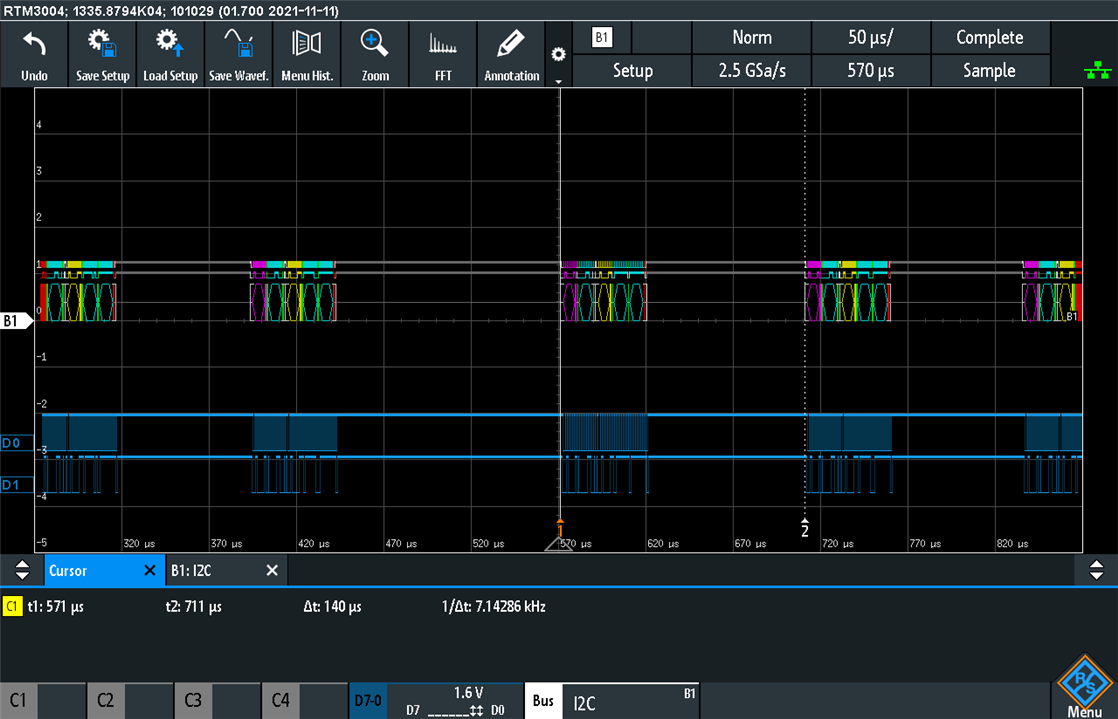Click the Δt: 140 µs readout
Image resolution: width=1118 pixels, height=719 pixels.
[x=332, y=606]
